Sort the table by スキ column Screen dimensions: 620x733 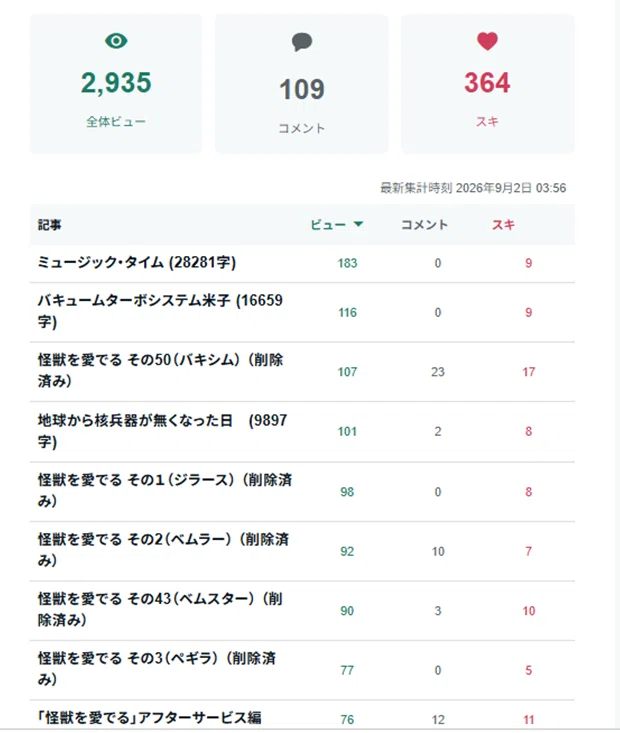coord(503,225)
